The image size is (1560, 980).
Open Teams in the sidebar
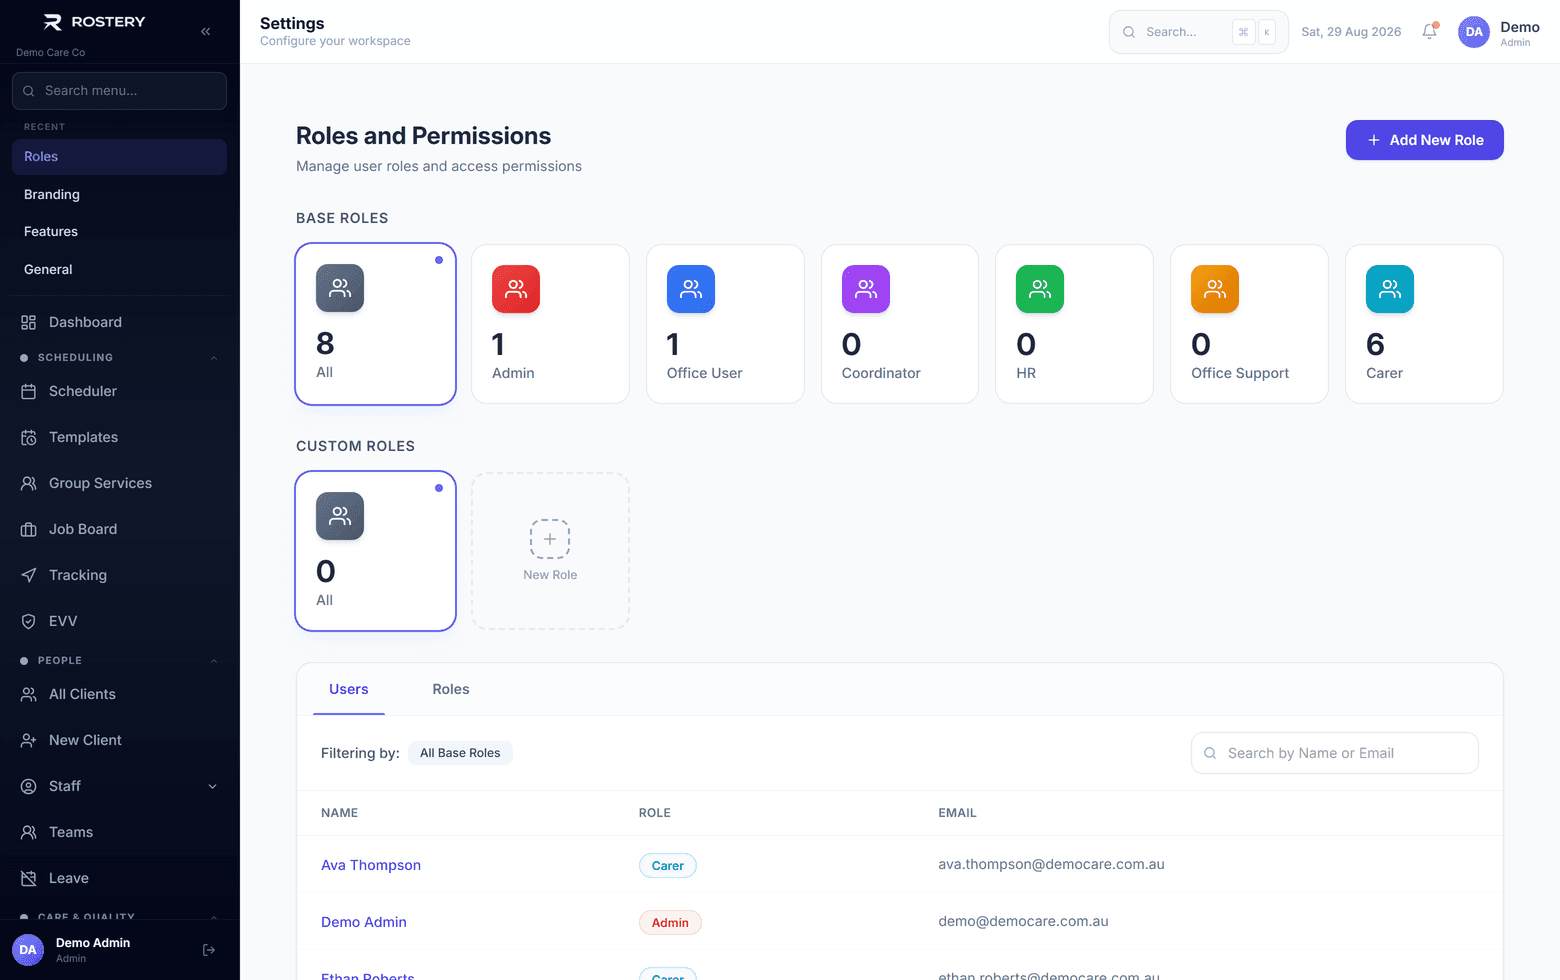click(x=120, y=832)
